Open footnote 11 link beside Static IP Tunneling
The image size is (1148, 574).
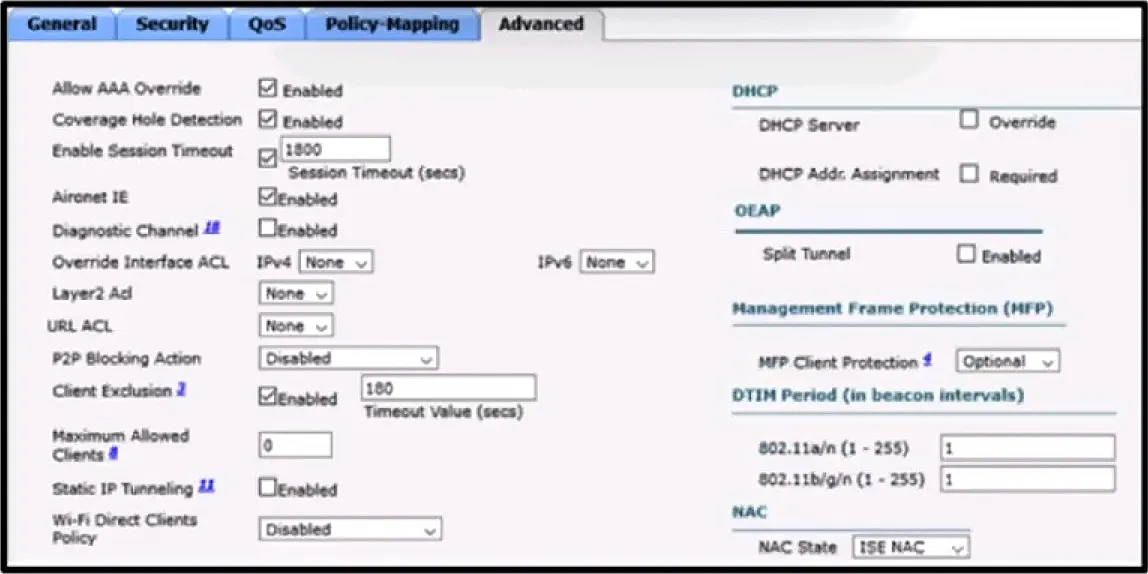(x=206, y=486)
